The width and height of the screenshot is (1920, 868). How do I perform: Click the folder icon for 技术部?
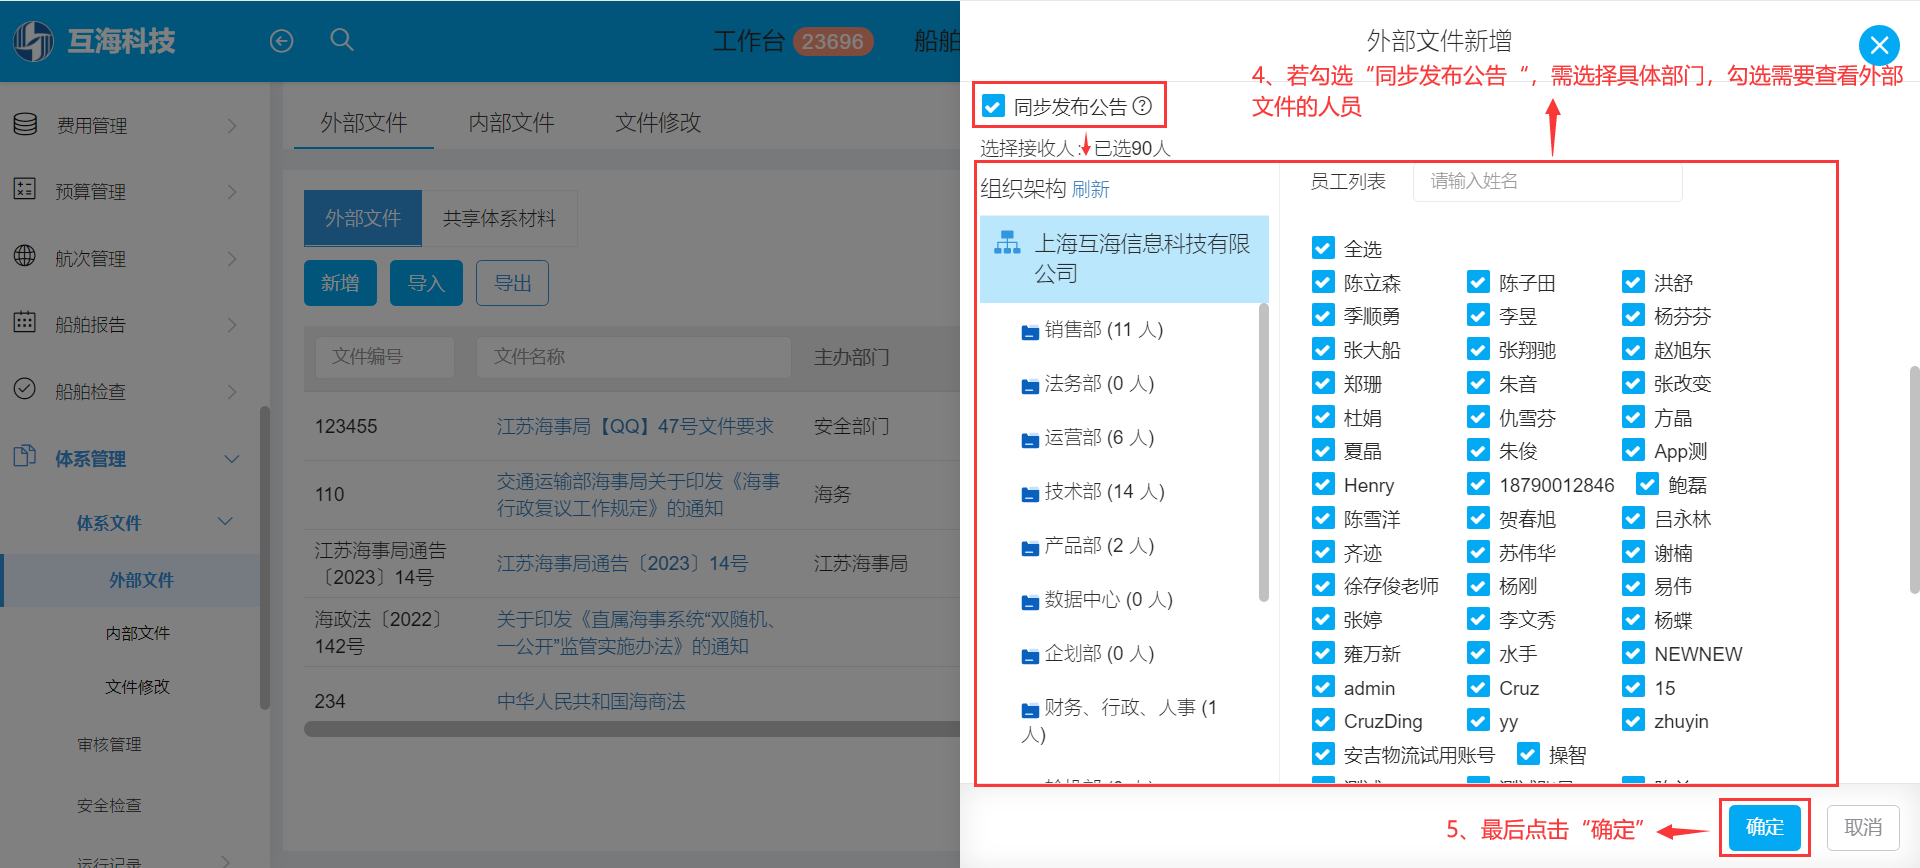(x=1030, y=494)
